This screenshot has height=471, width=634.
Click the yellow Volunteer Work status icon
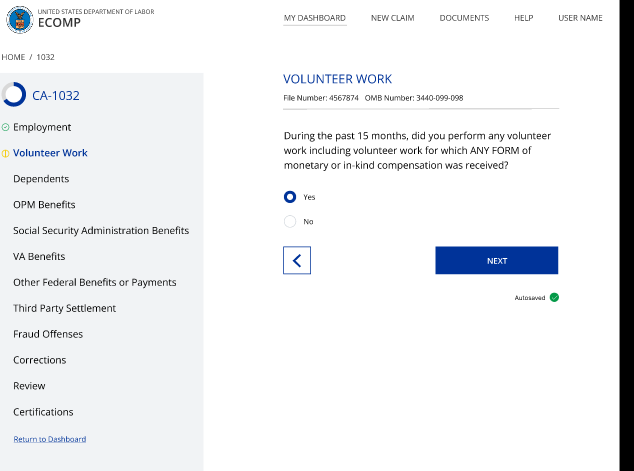(6, 153)
